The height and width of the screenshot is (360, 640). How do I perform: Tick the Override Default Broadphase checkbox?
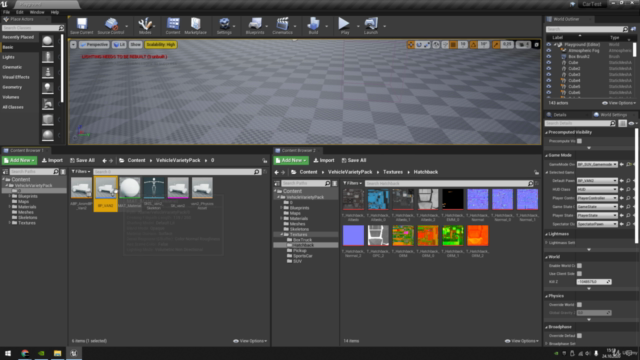click(x=579, y=336)
